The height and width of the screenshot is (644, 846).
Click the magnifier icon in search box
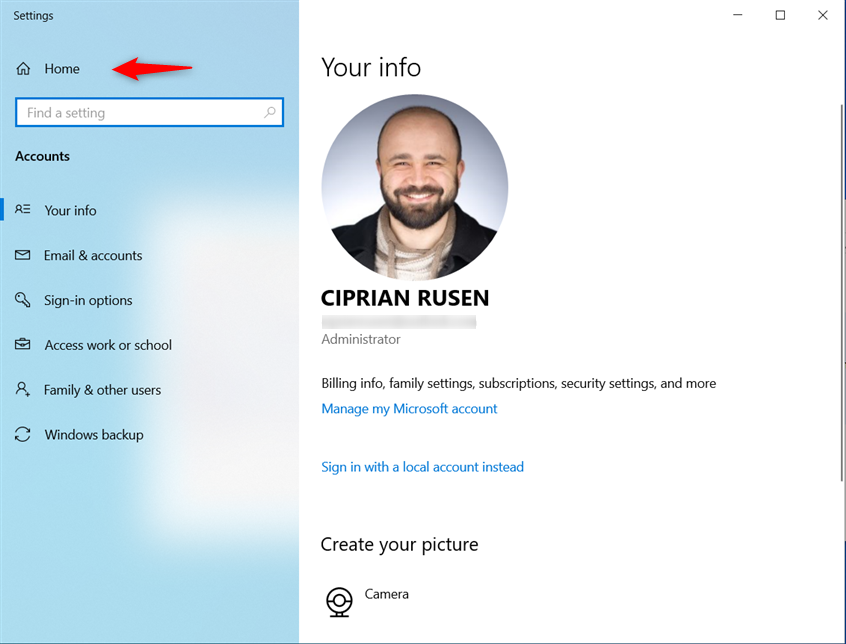click(x=270, y=112)
